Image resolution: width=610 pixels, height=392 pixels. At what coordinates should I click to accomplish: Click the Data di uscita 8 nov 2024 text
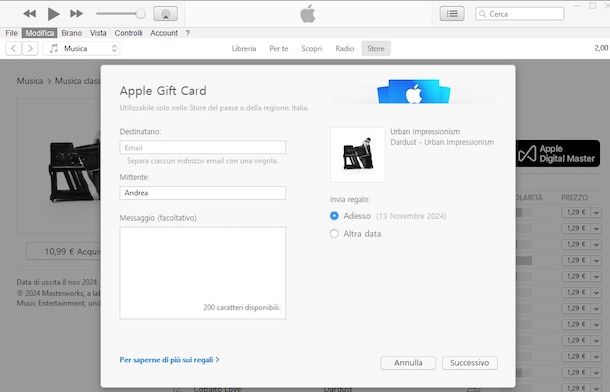57,282
